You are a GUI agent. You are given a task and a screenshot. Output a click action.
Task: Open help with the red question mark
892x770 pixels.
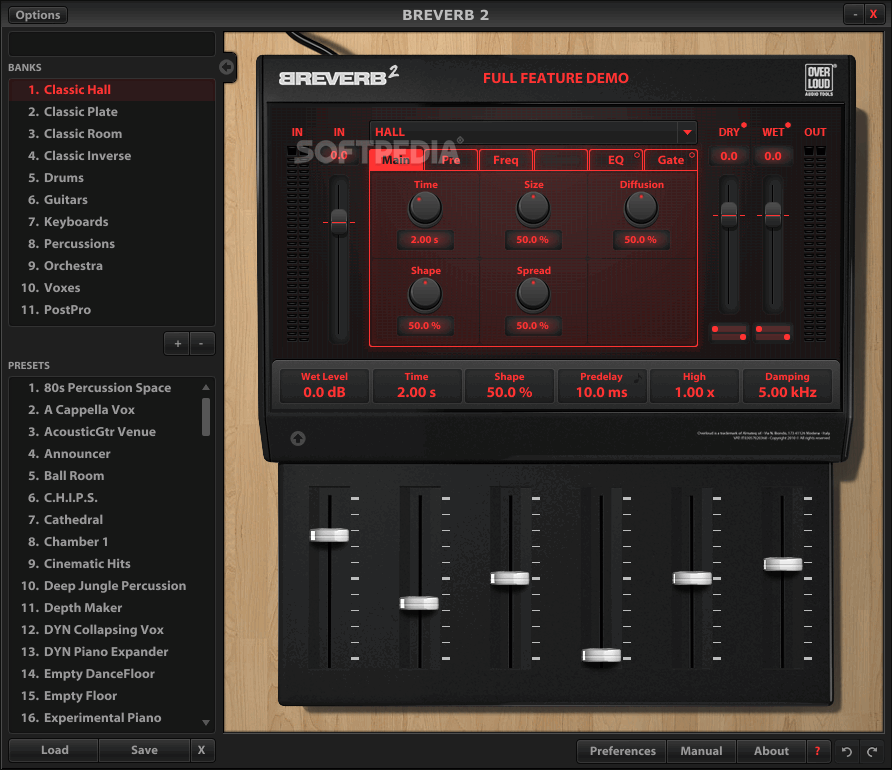pos(817,751)
